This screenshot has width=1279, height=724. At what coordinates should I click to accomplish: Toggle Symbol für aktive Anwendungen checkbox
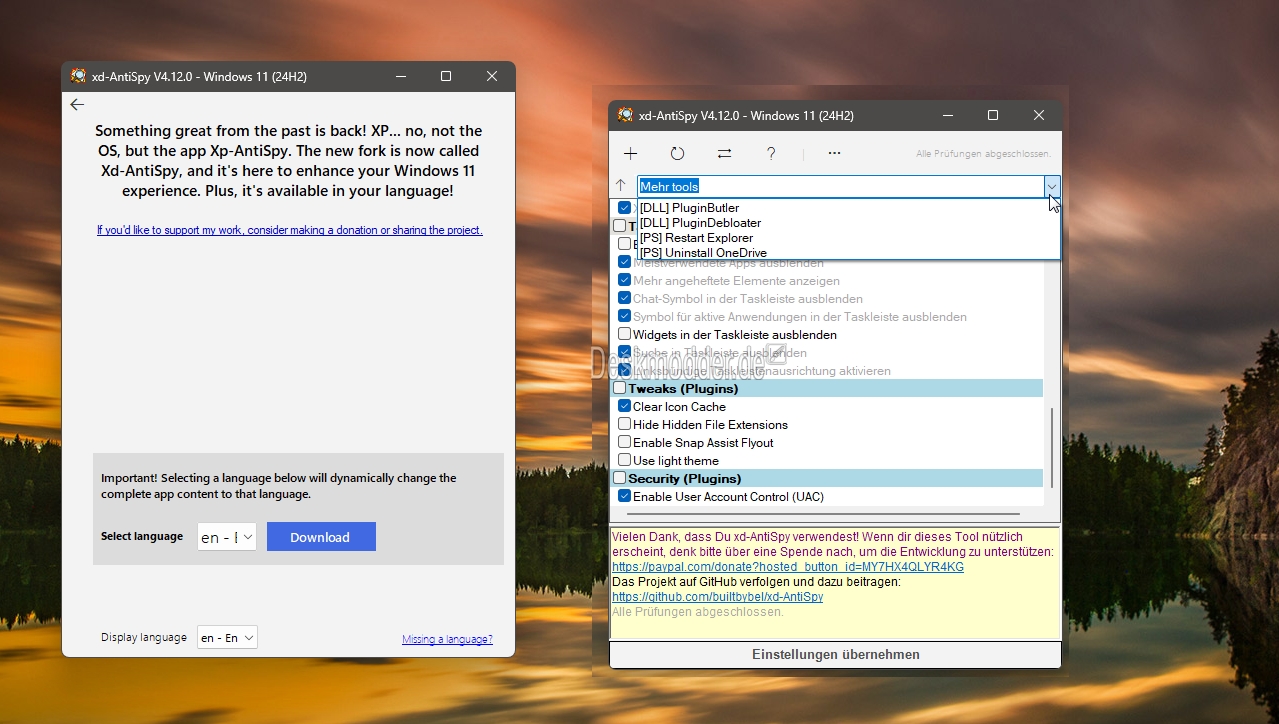[x=625, y=317]
